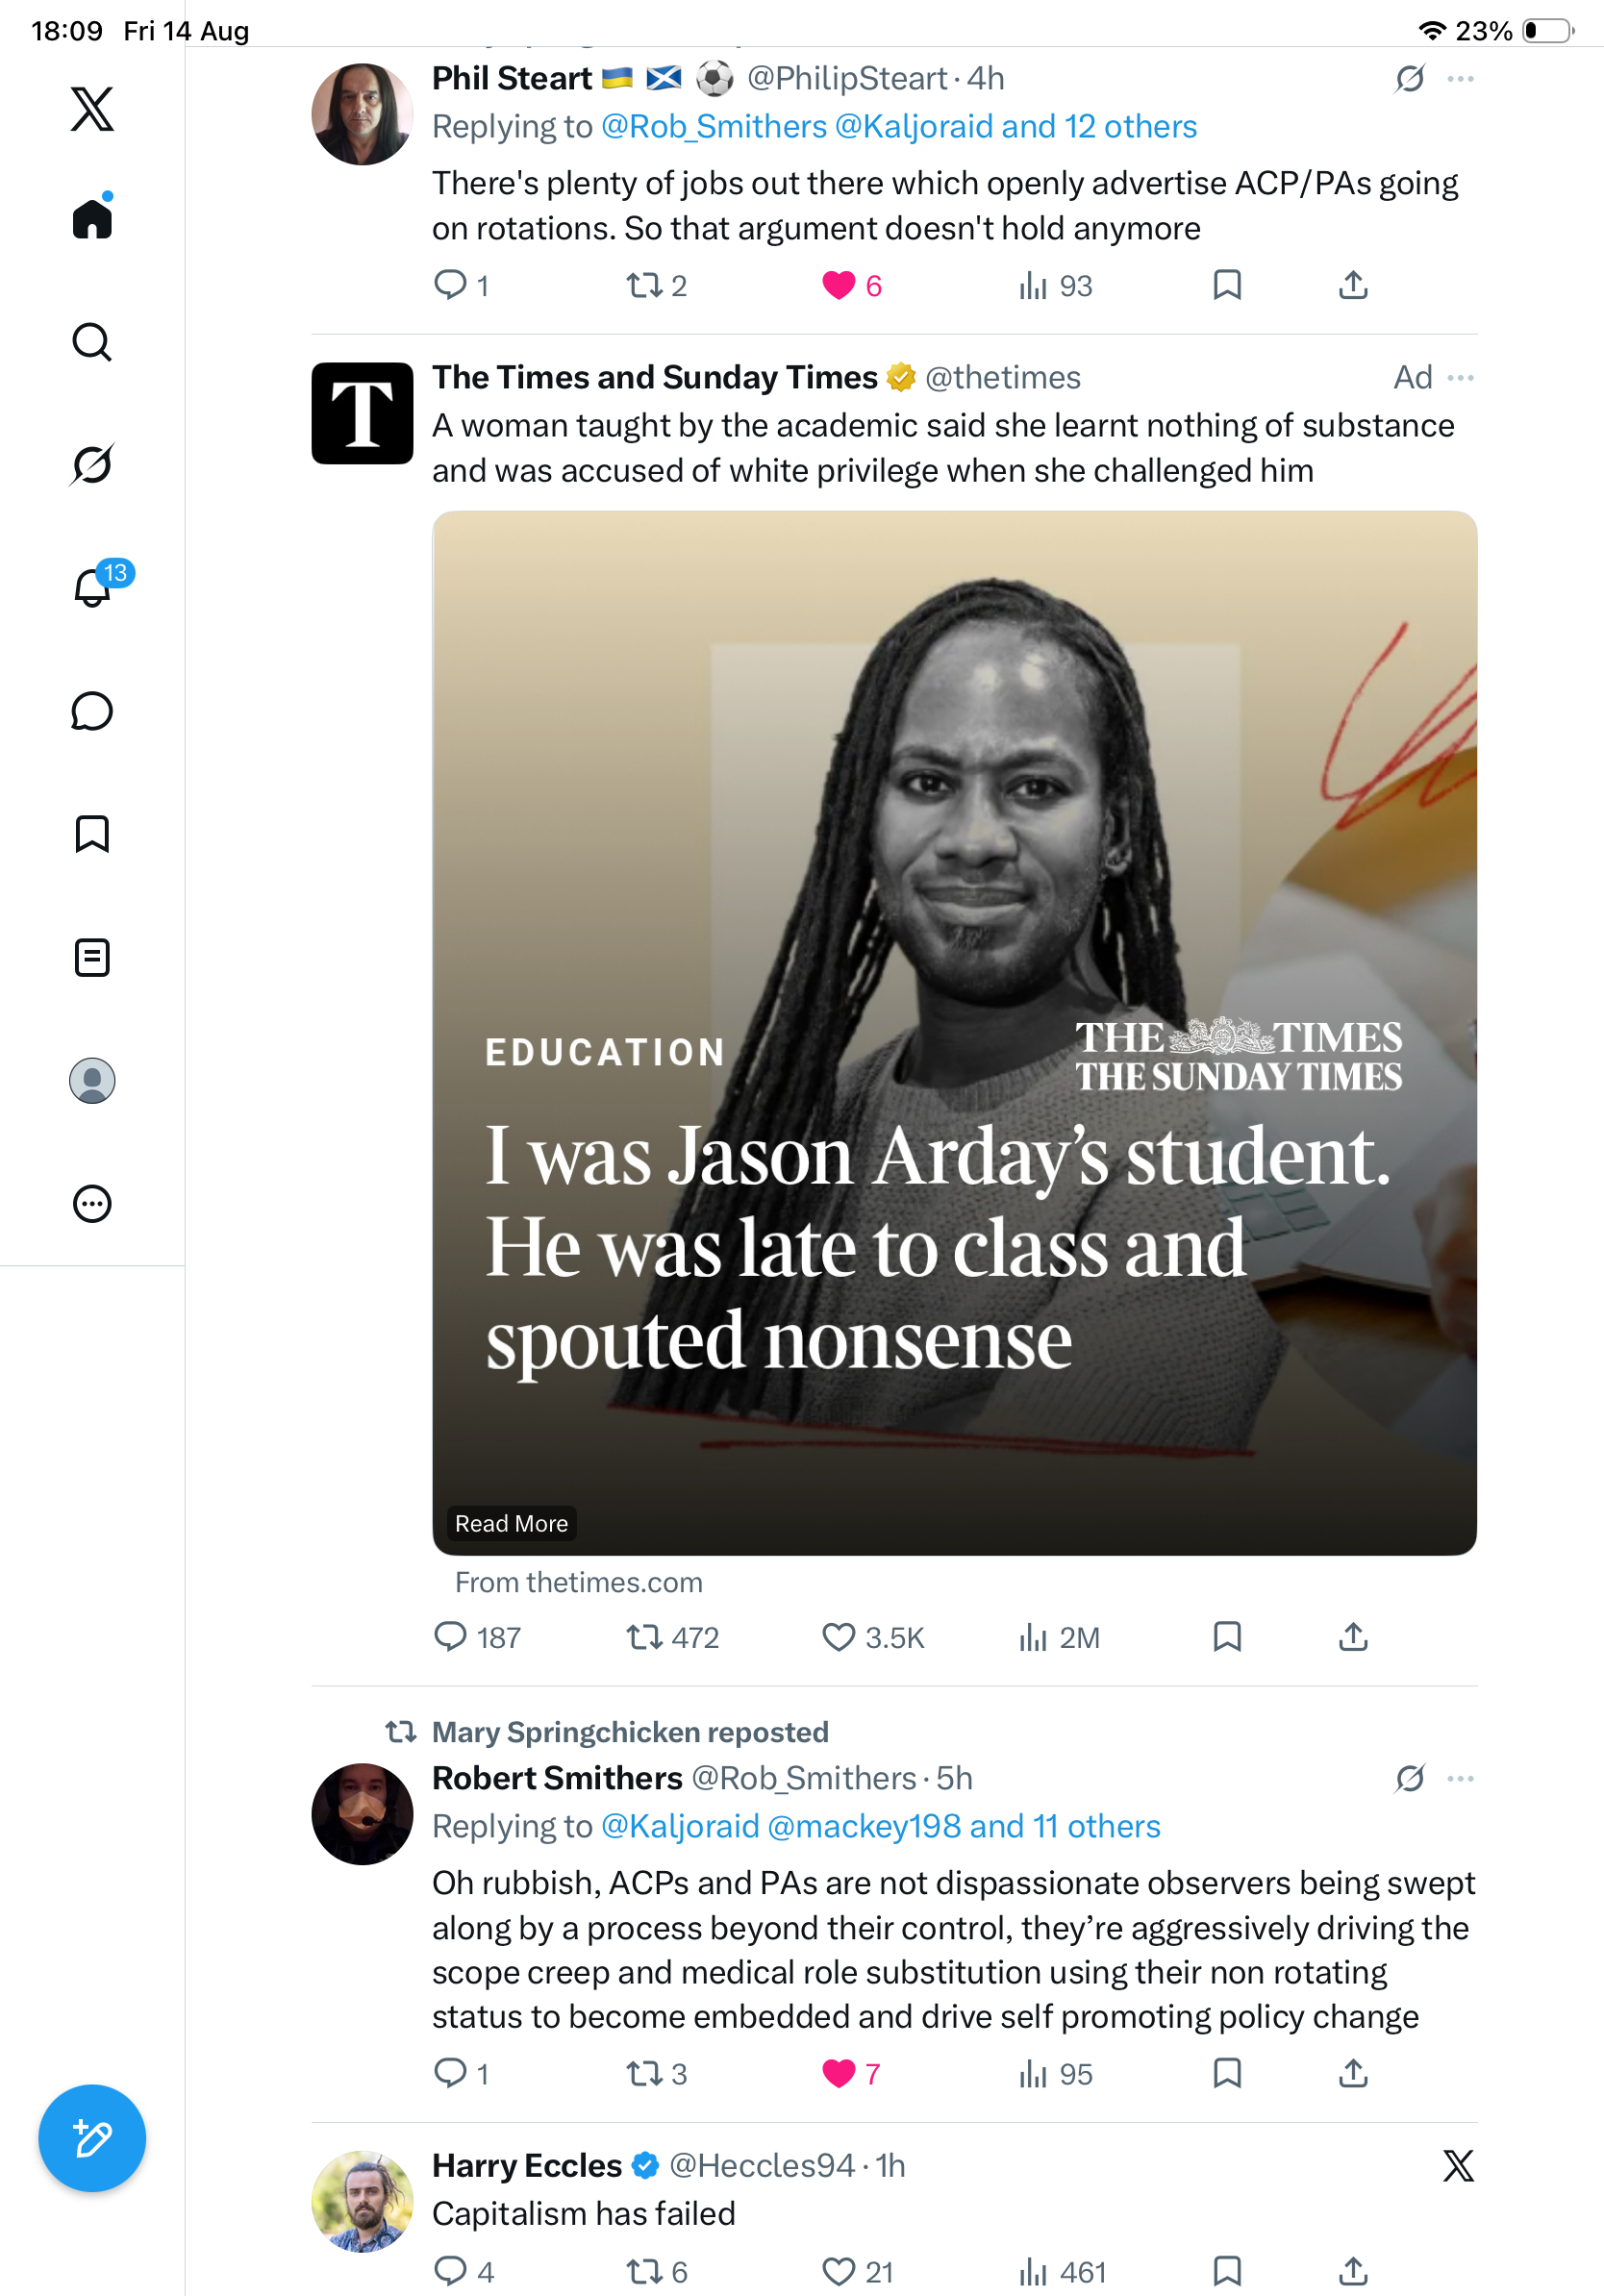Open the @Rob_Smithers mention link
Screen dimensions: 1604x2296
(x=714, y=127)
